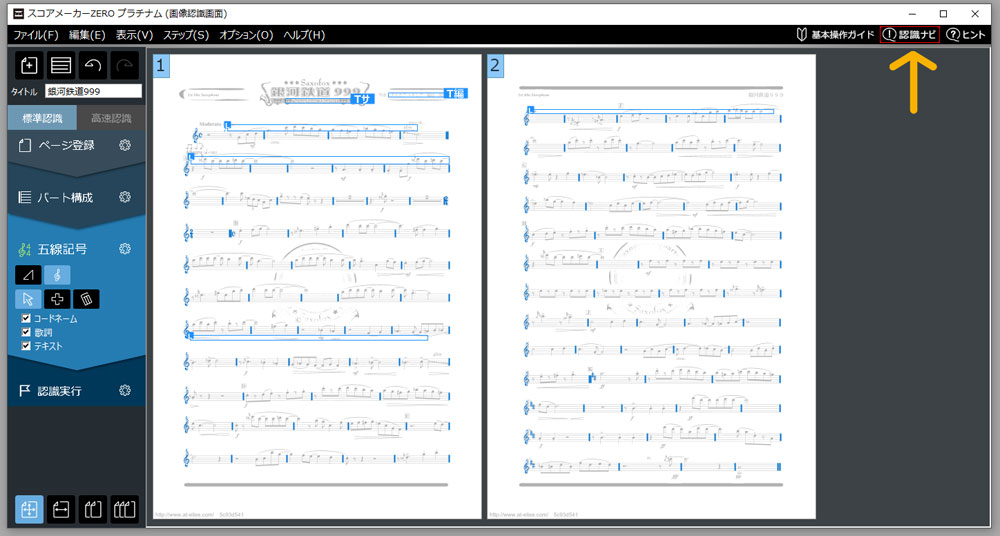Open the staff list view icon

(x=61, y=65)
